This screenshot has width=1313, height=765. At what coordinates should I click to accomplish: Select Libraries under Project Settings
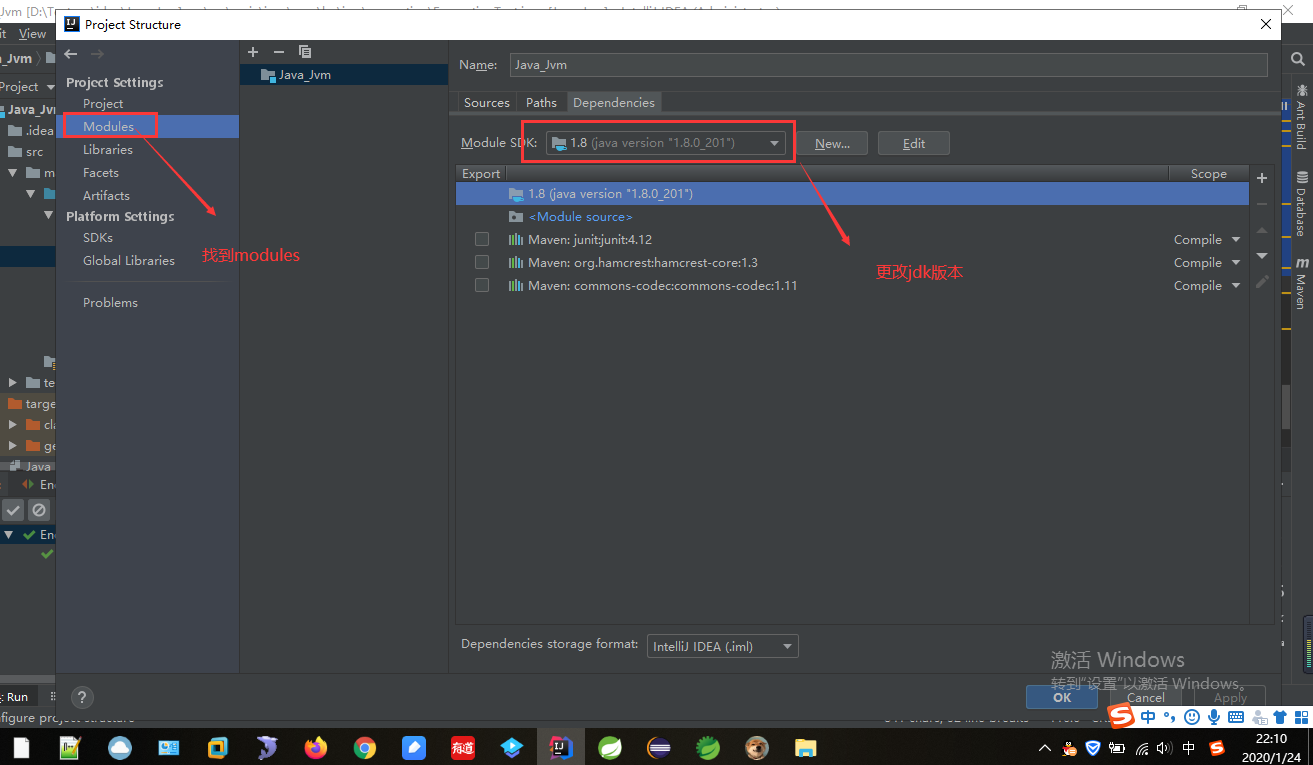tap(108, 150)
